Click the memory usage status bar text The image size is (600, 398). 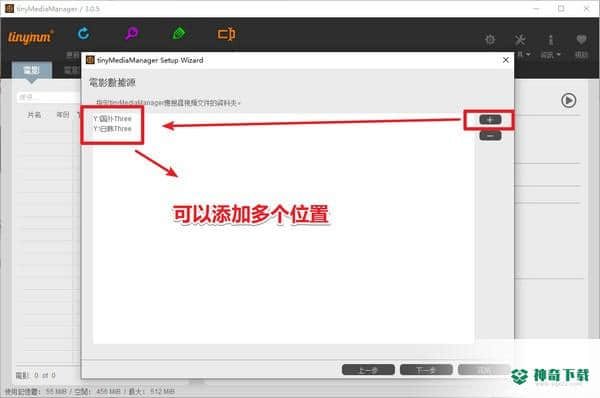click(x=90, y=391)
